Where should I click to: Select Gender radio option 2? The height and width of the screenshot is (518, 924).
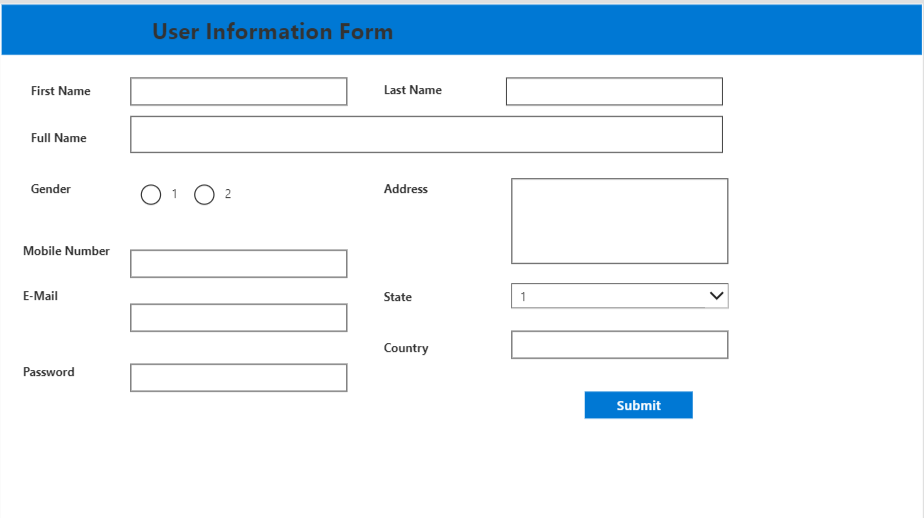click(x=205, y=195)
